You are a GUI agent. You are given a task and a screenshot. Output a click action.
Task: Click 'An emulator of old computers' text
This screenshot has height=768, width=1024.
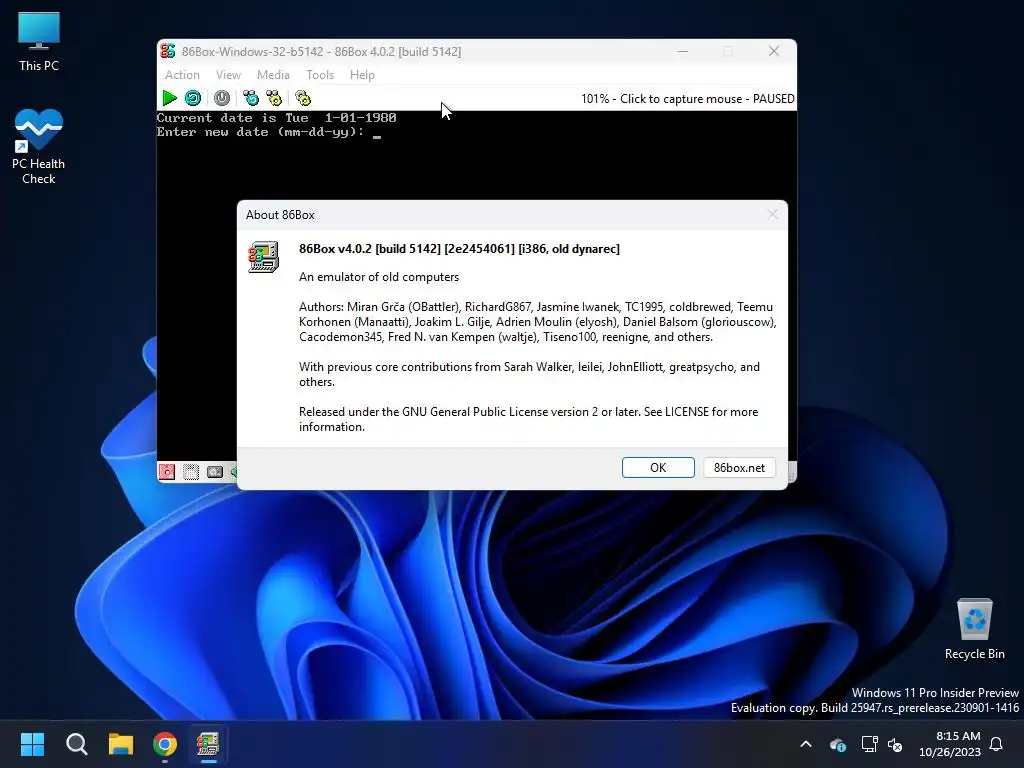point(379,277)
